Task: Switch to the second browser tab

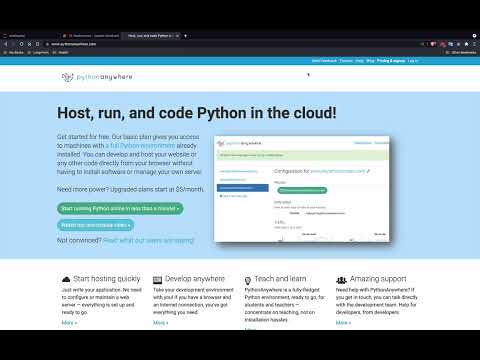Action: click(91, 36)
